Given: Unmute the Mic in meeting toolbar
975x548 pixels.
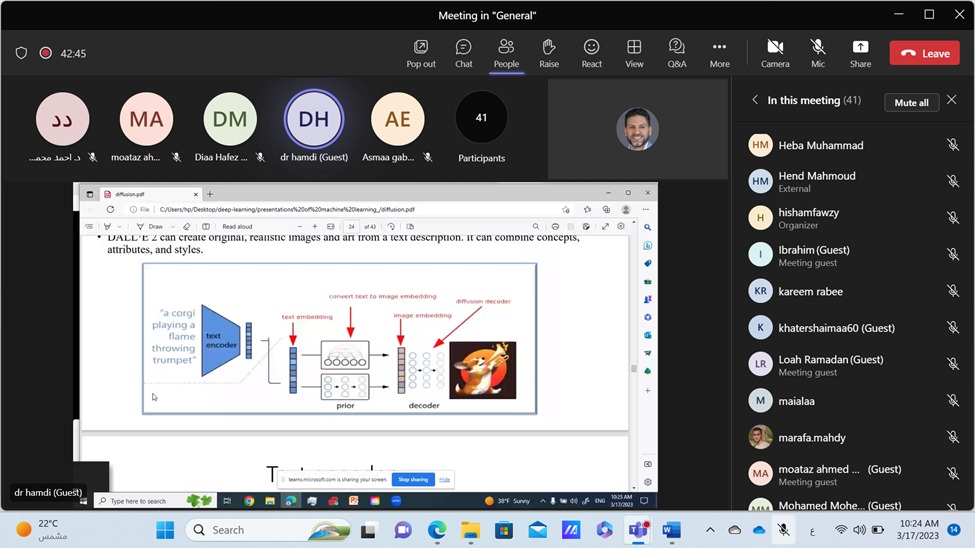Looking at the screenshot, I should pyautogui.click(x=818, y=53).
